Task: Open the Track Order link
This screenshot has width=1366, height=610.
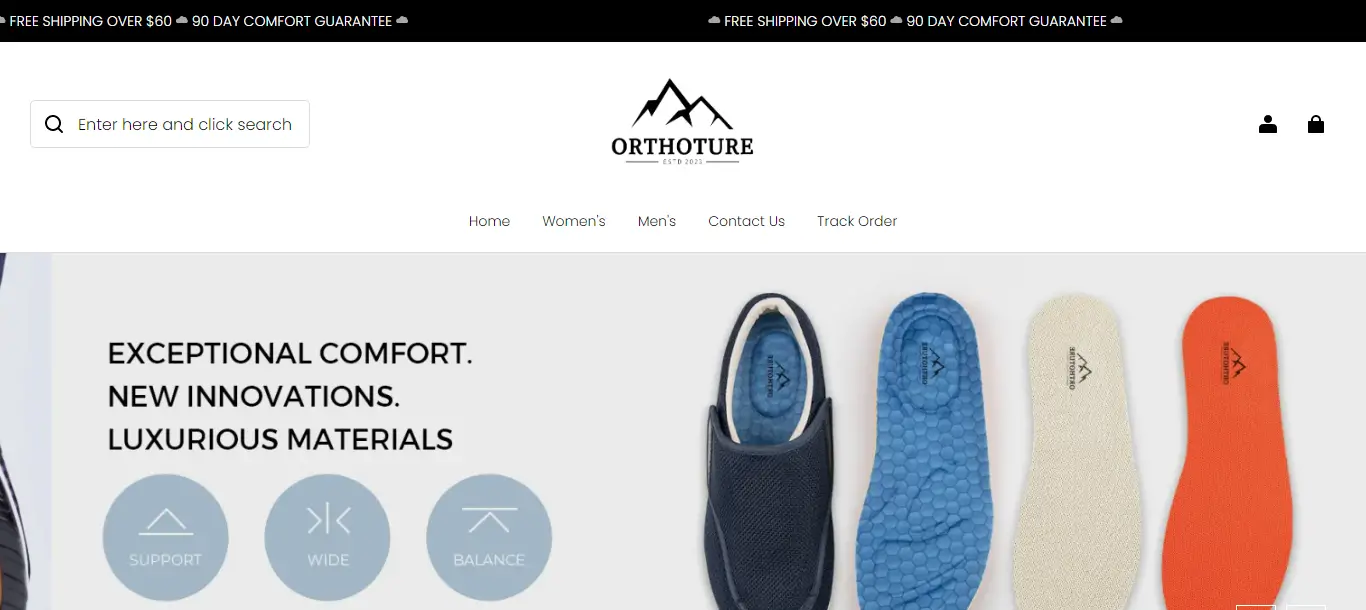Action: pyautogui.click(x=857, y=221)
